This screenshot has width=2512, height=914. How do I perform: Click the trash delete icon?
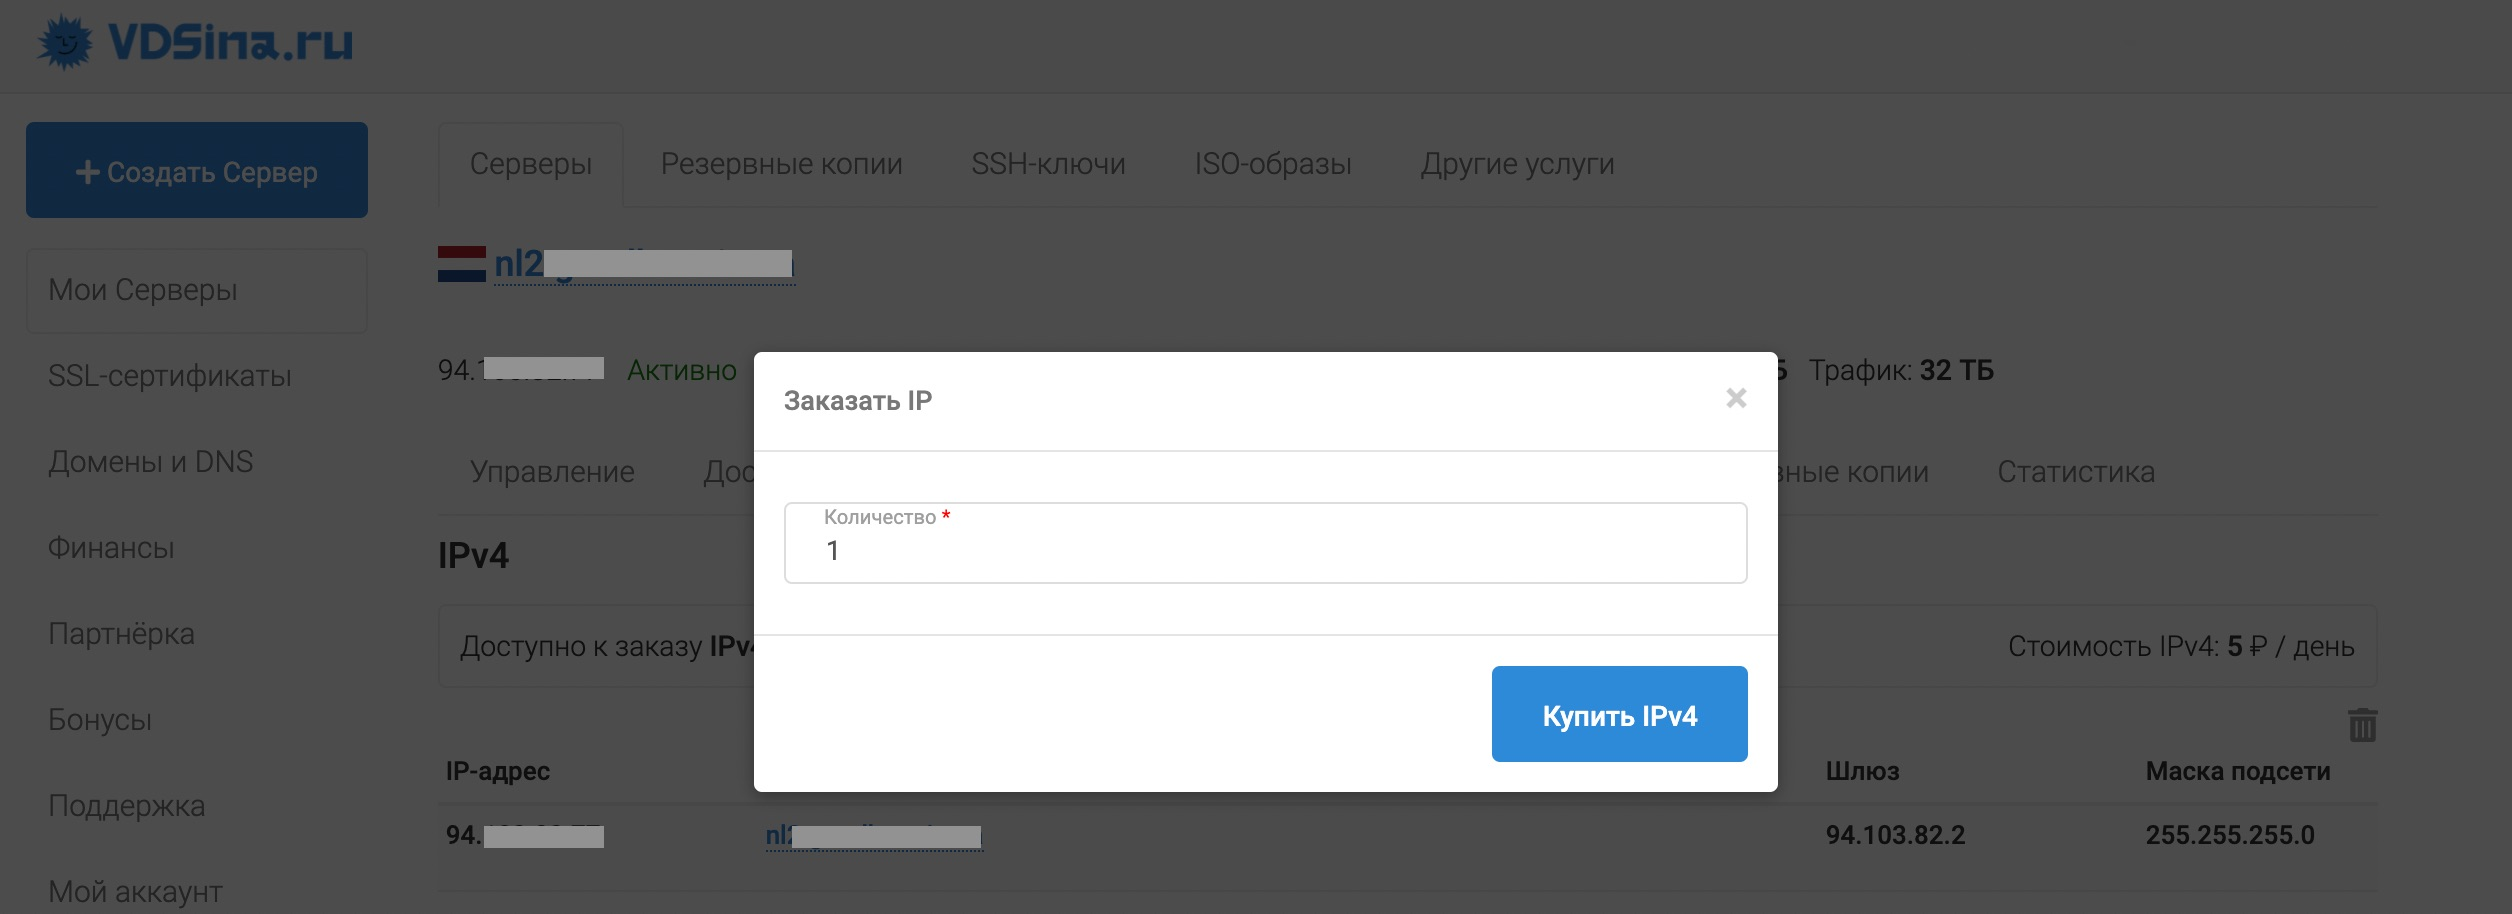pyautogui.click(x=2362, y=725)
